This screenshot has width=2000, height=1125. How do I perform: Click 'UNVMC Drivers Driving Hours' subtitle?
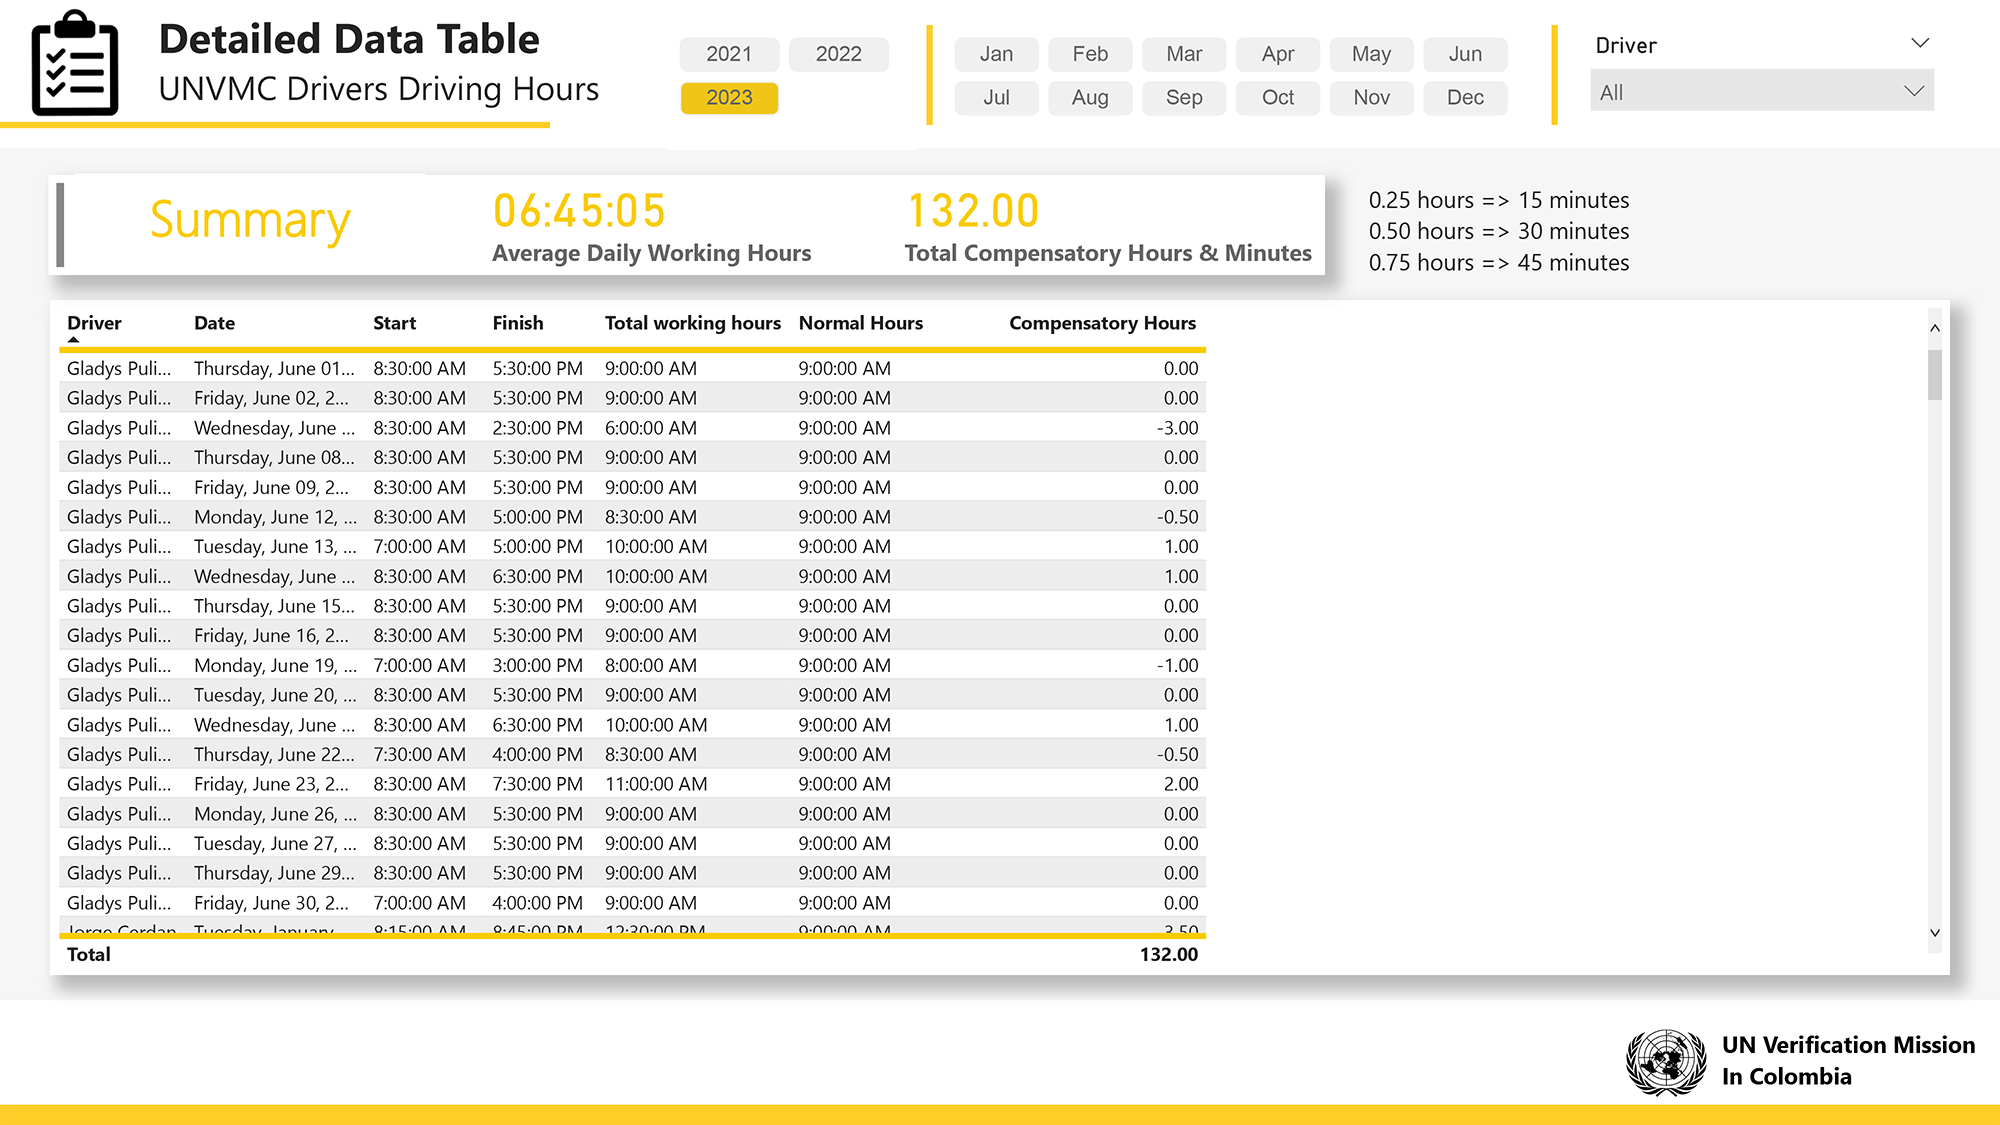[378, 89]
